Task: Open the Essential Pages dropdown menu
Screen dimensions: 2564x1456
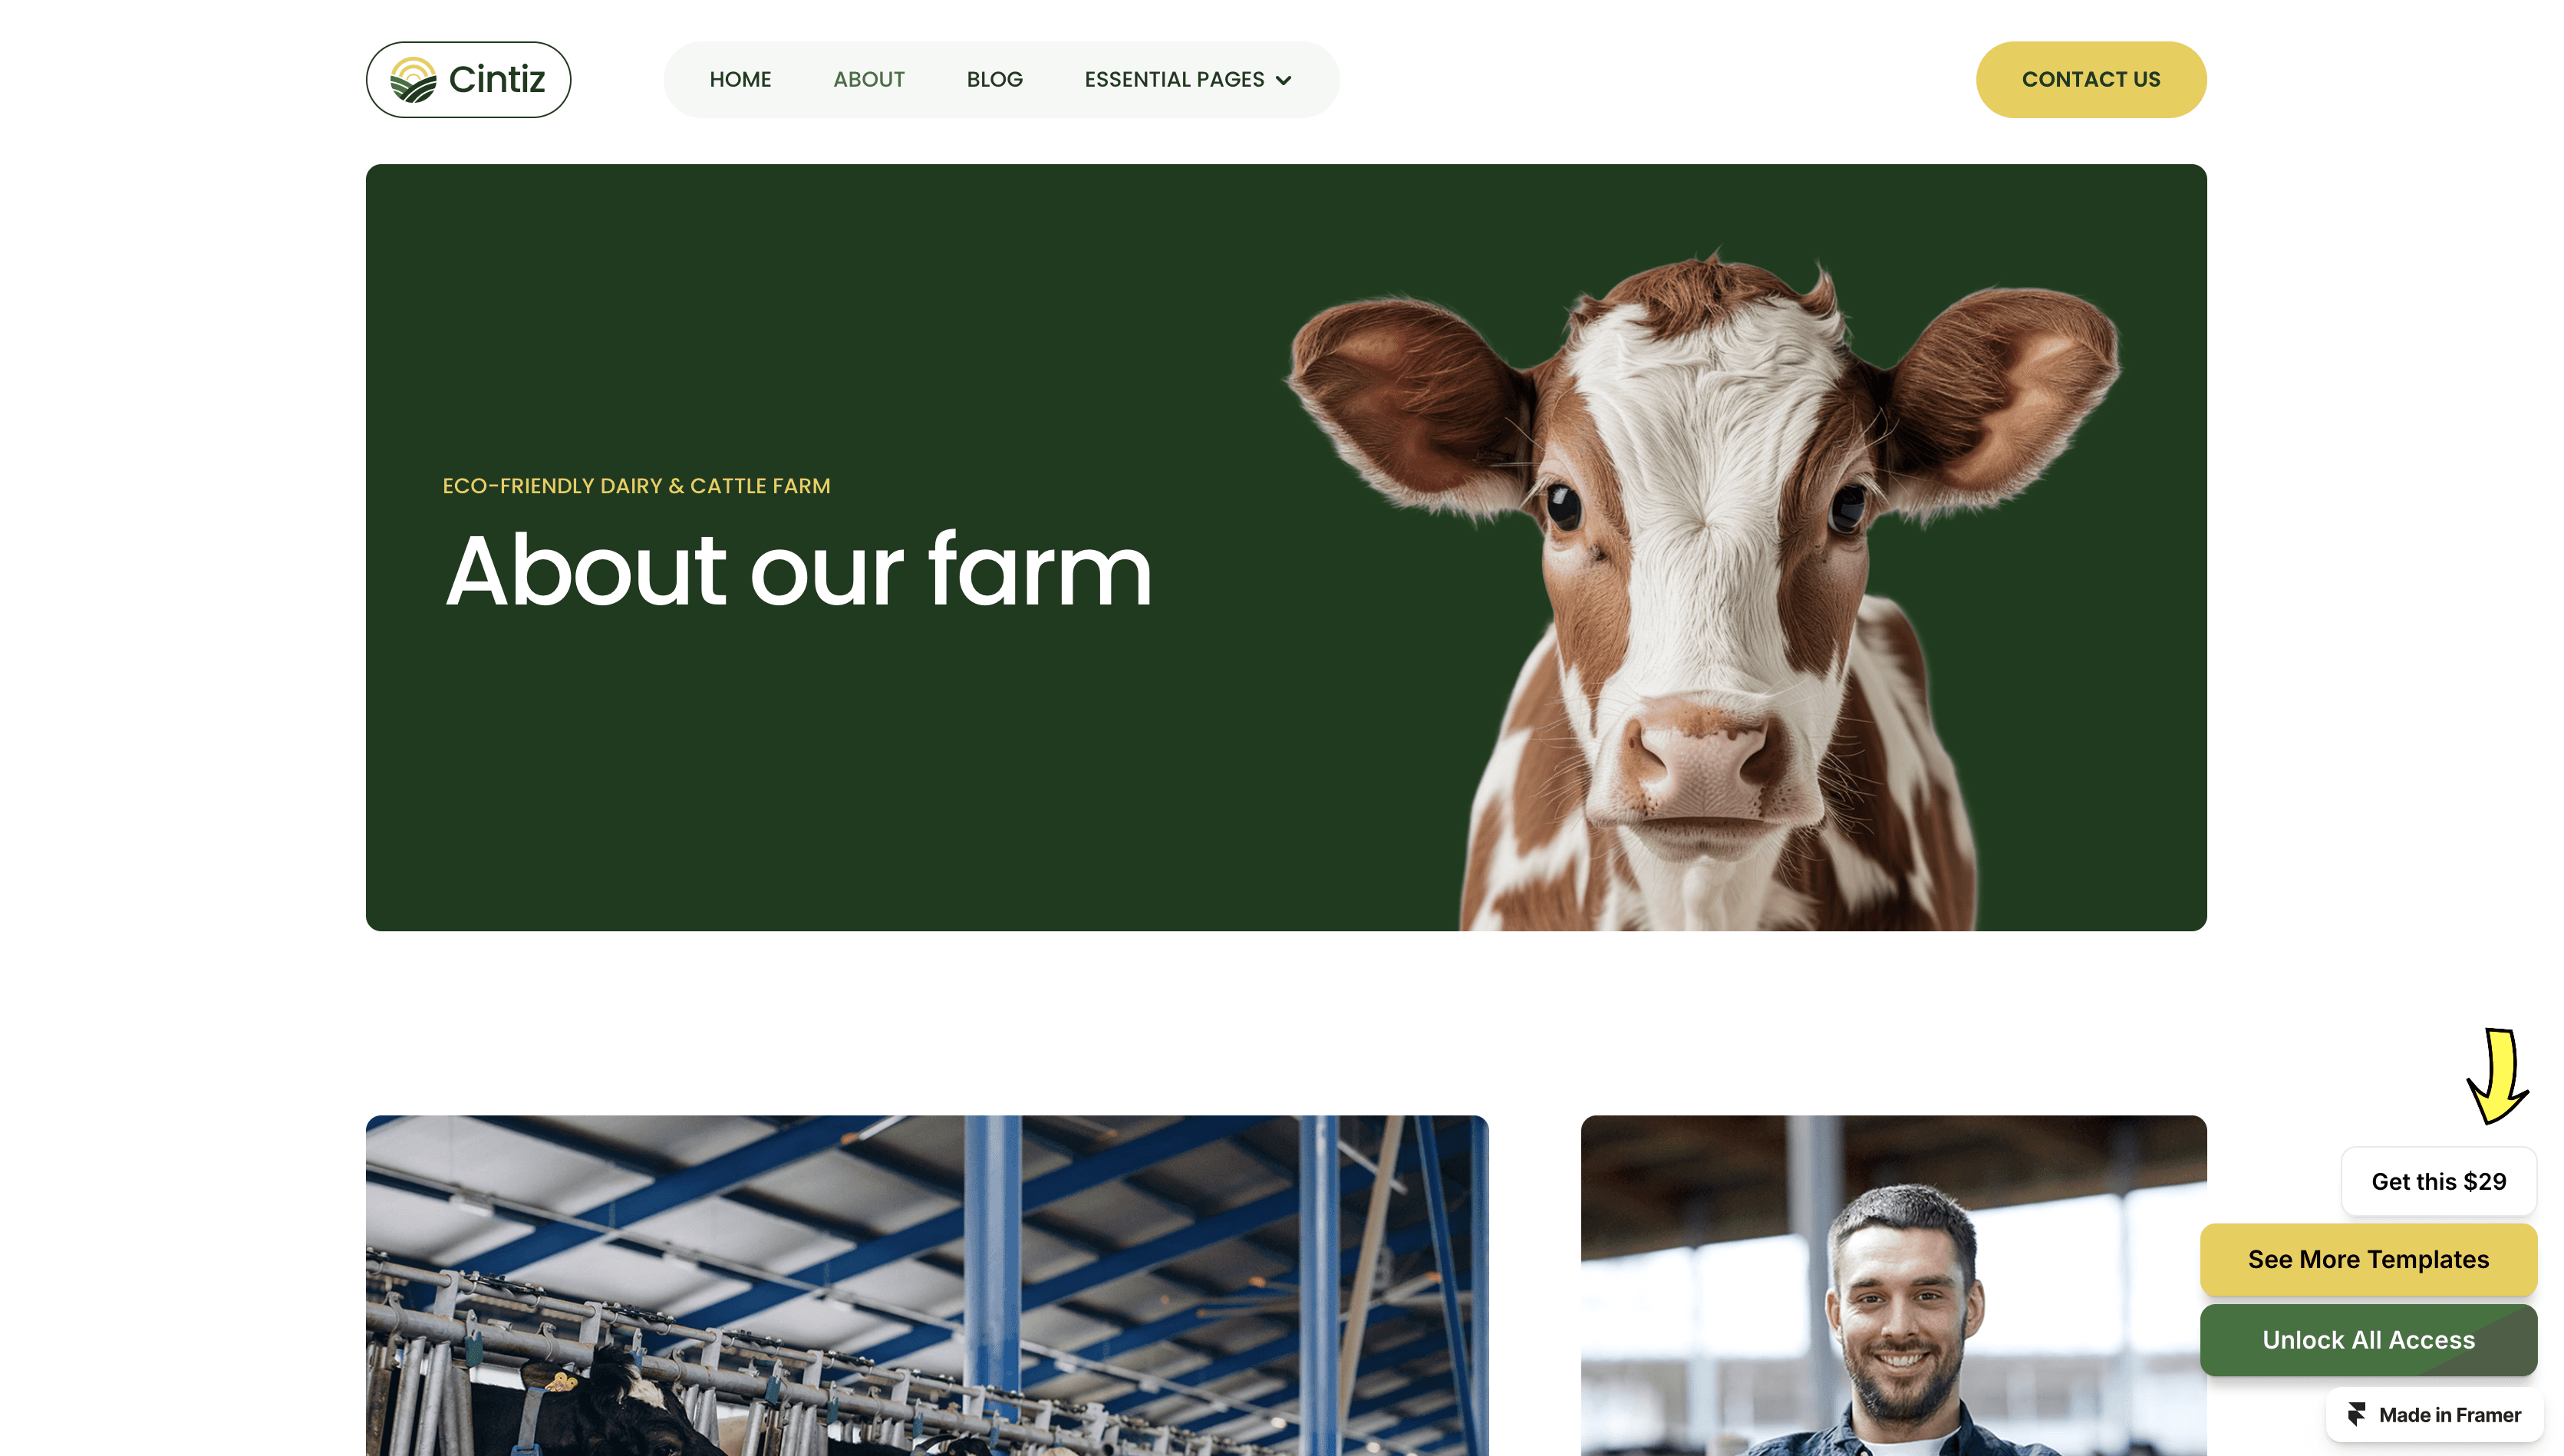Action: (x=1188, y=79)
